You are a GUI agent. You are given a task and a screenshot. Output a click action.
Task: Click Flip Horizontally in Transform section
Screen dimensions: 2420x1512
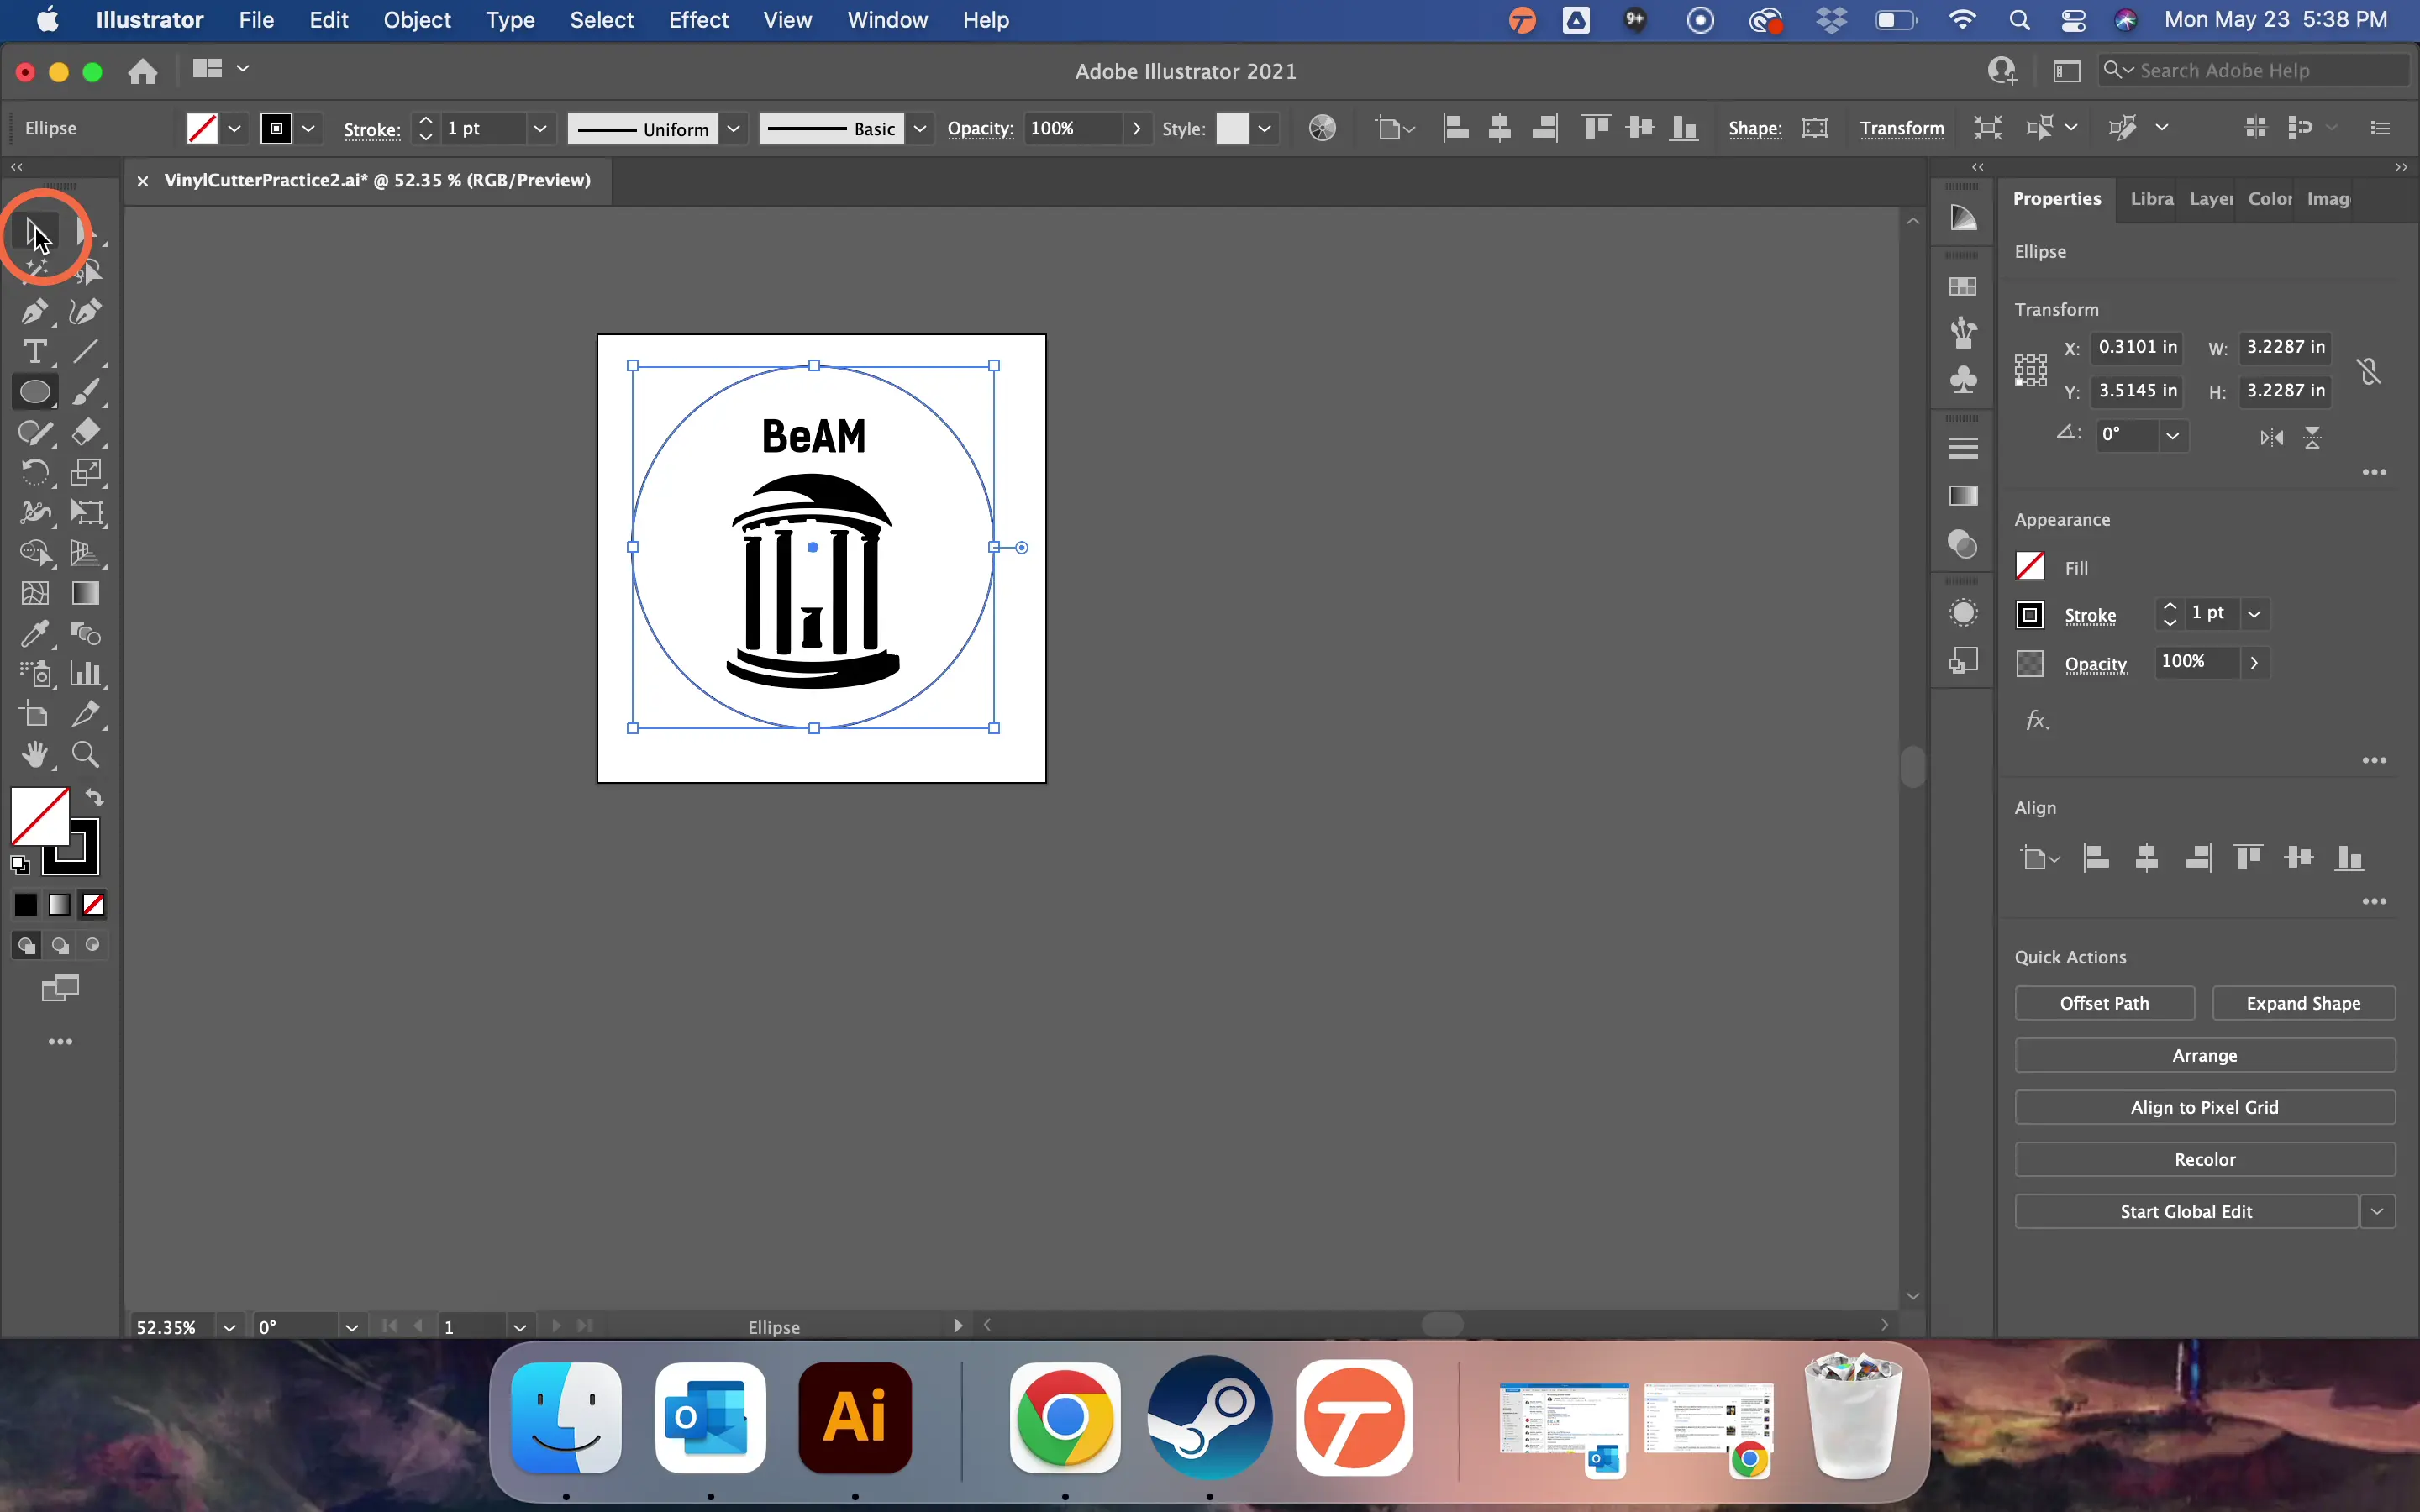(x=2271, y=437)
